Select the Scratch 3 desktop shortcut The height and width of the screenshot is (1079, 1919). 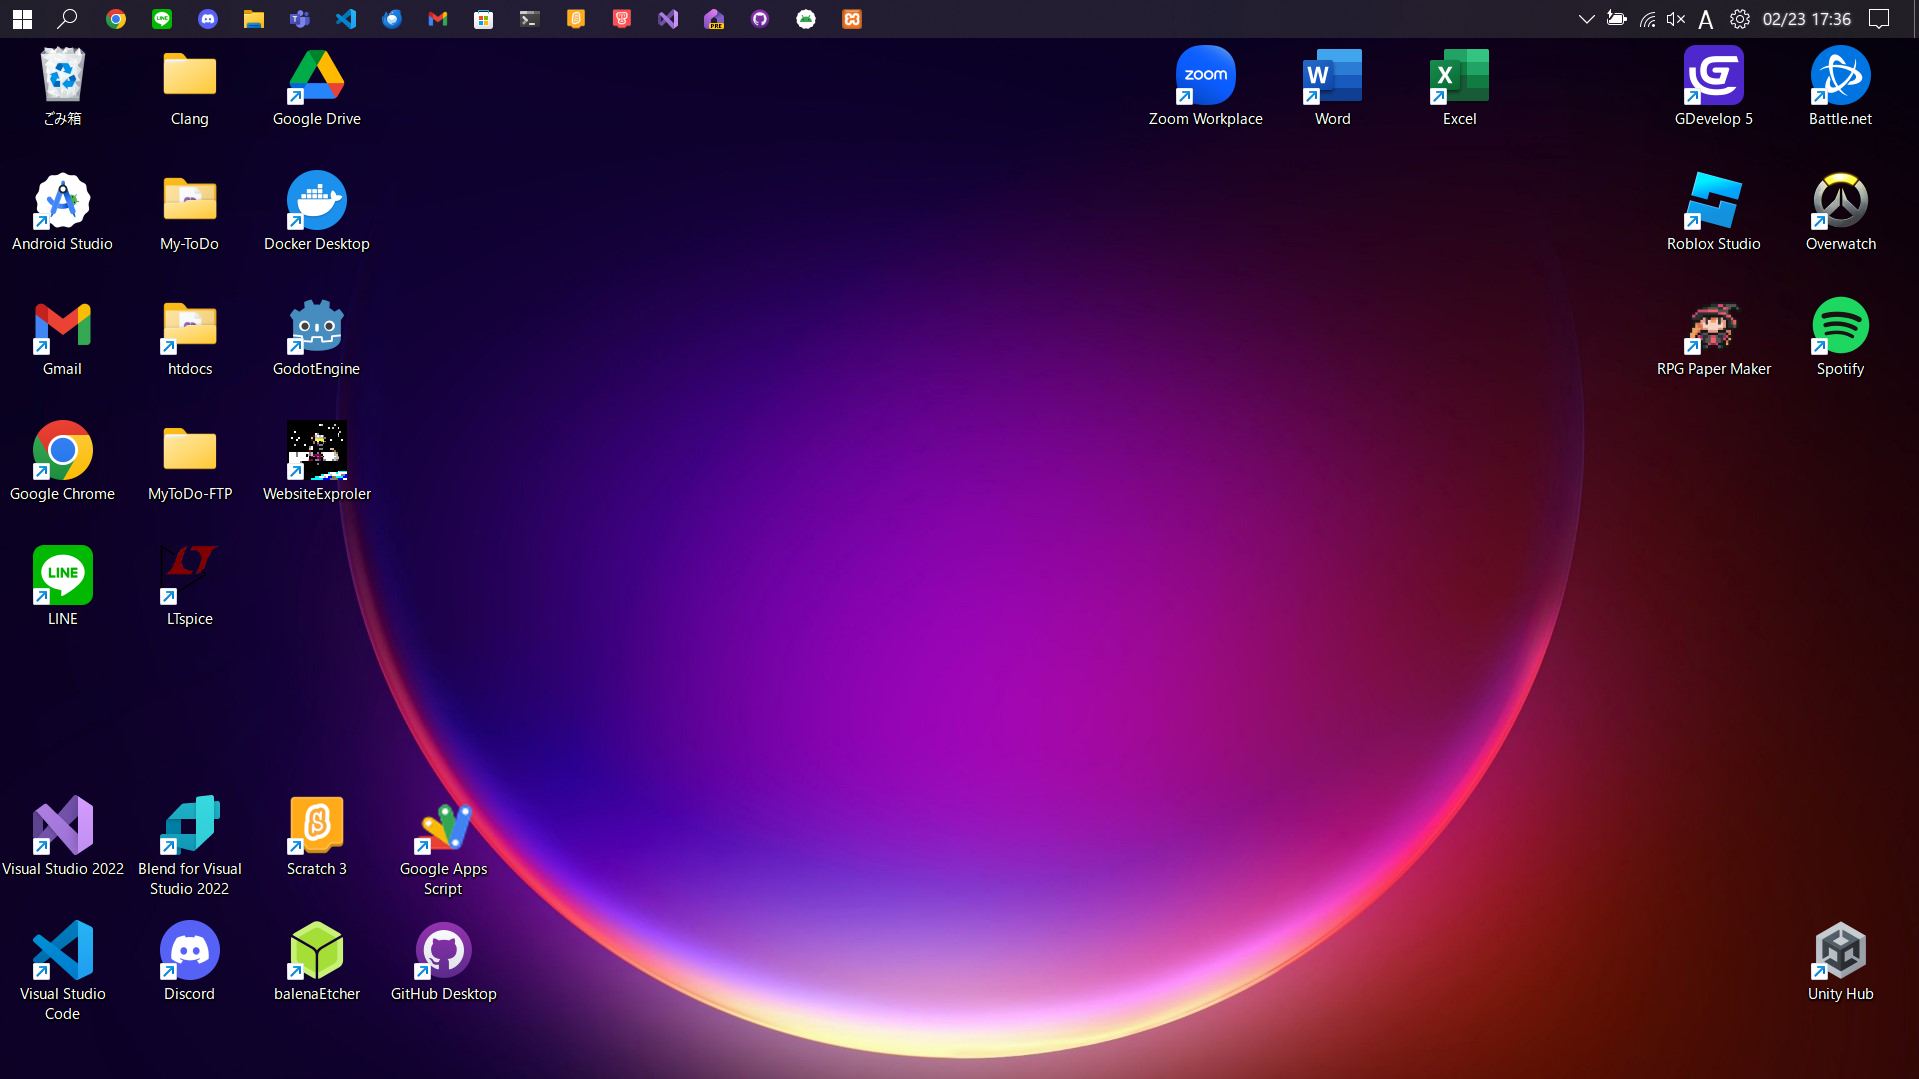pos(316,837)
